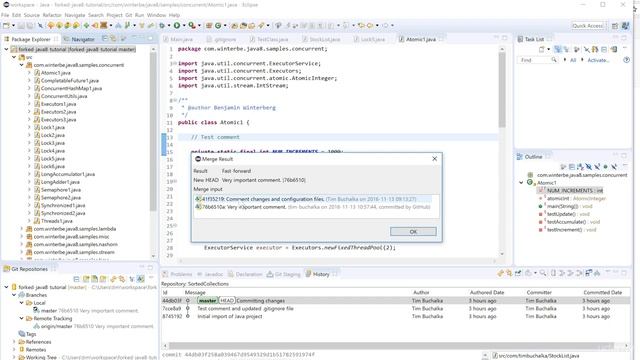The height and width of the screenshot is (360, 640).
Task: Click the green Run toolbar button
Action: tap(177, 25)
